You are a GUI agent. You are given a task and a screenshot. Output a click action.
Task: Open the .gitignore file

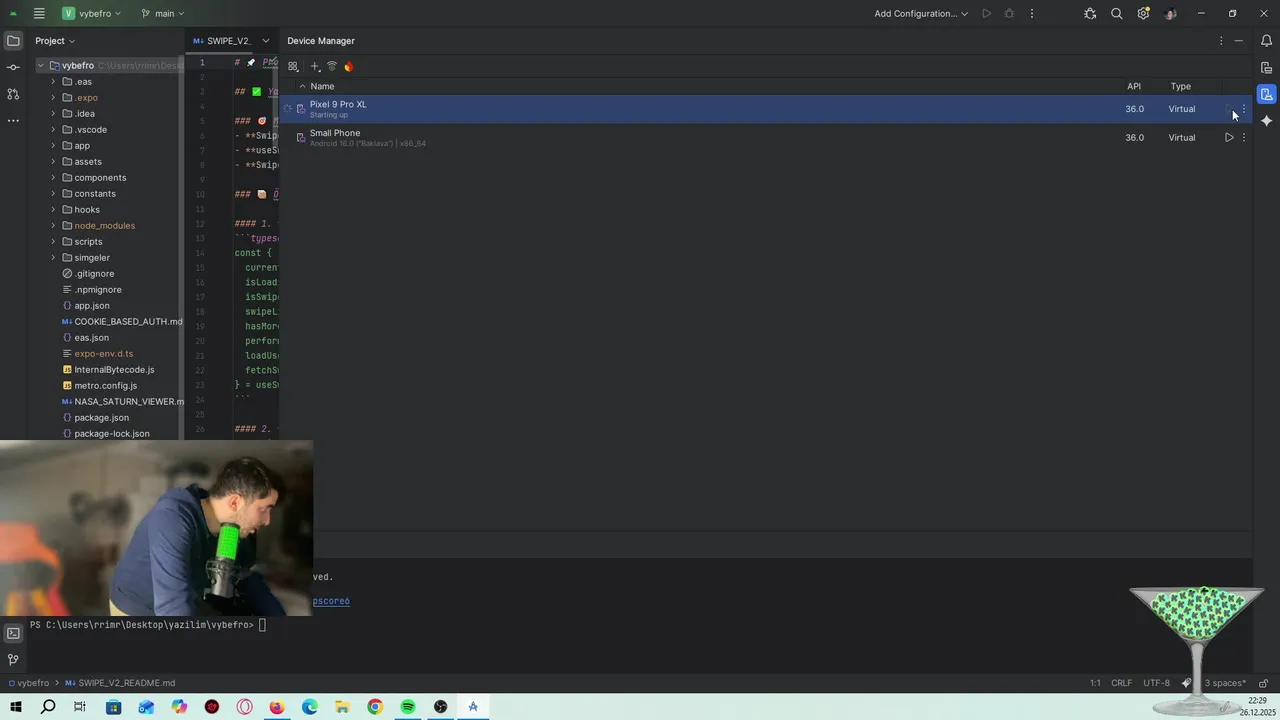(94, 274)
